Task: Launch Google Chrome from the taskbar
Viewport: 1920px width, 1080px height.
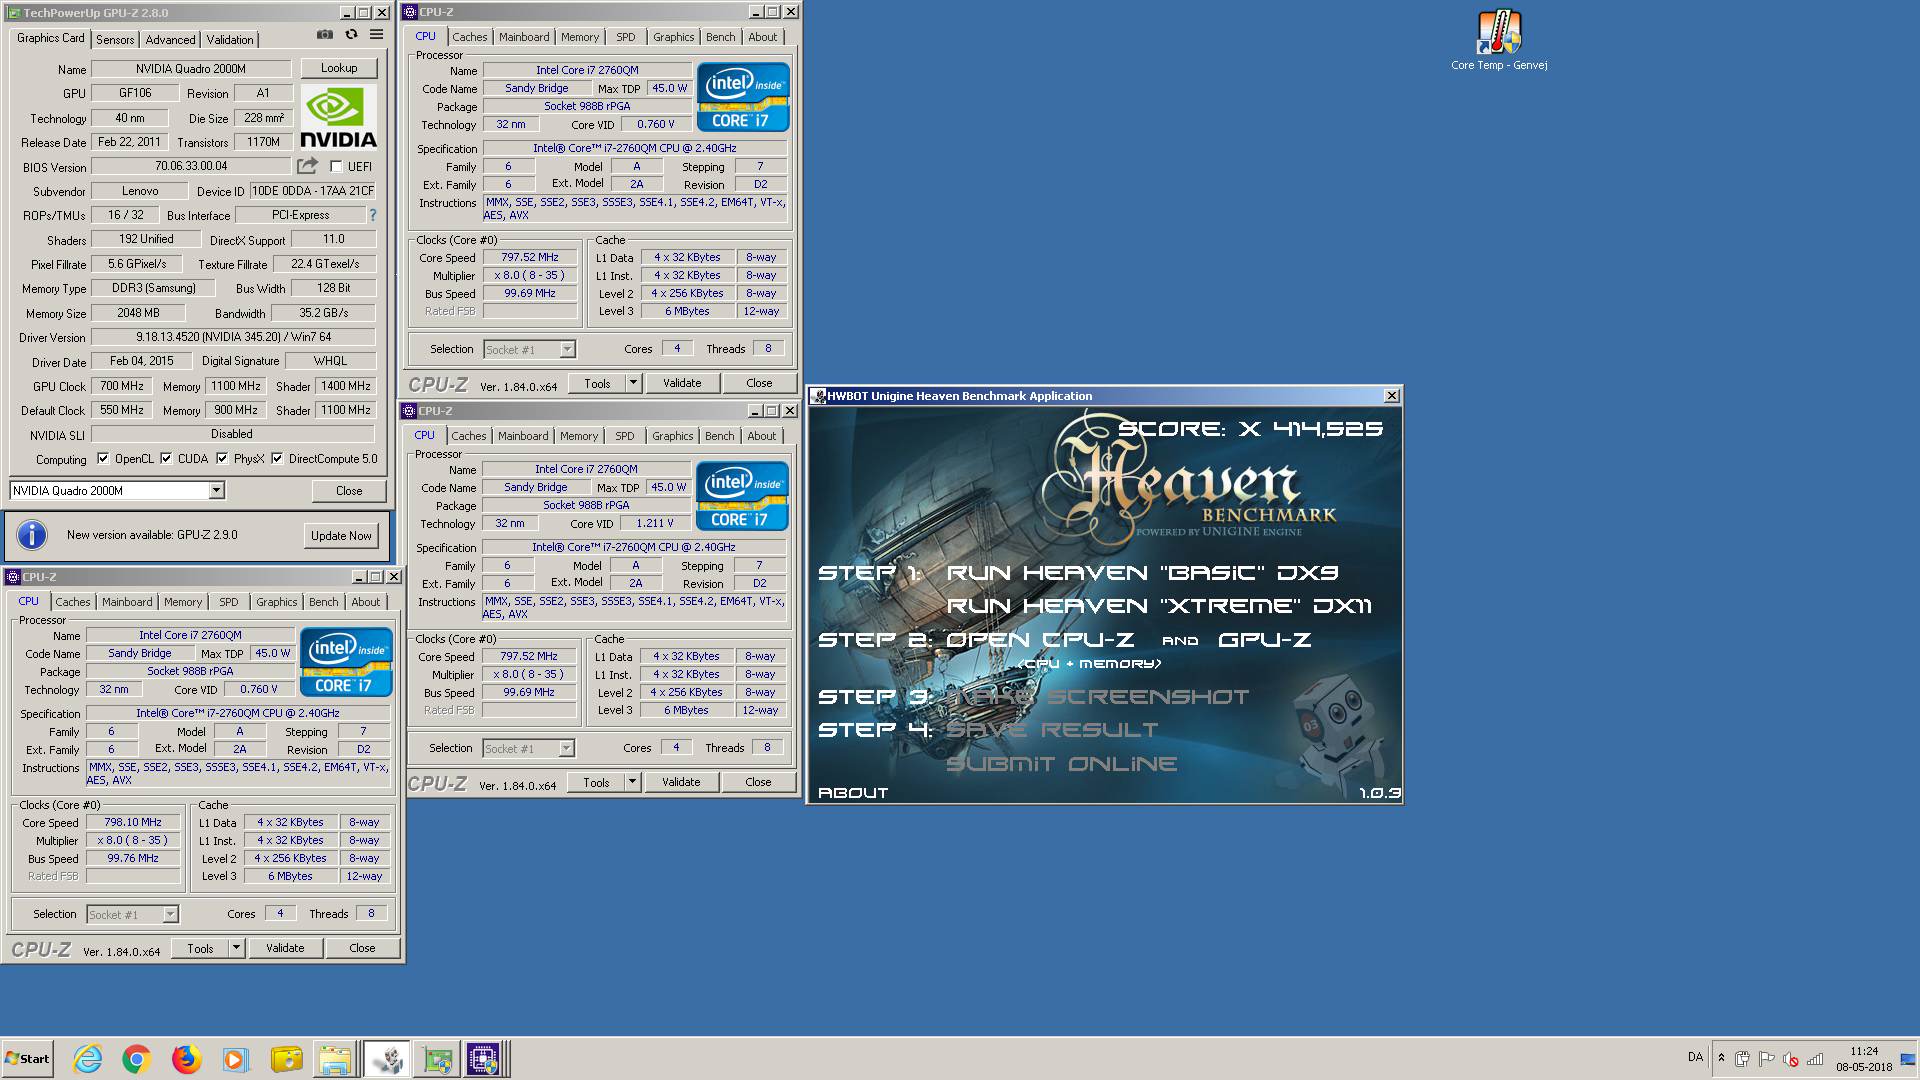Action: [x=137, y=1059]
